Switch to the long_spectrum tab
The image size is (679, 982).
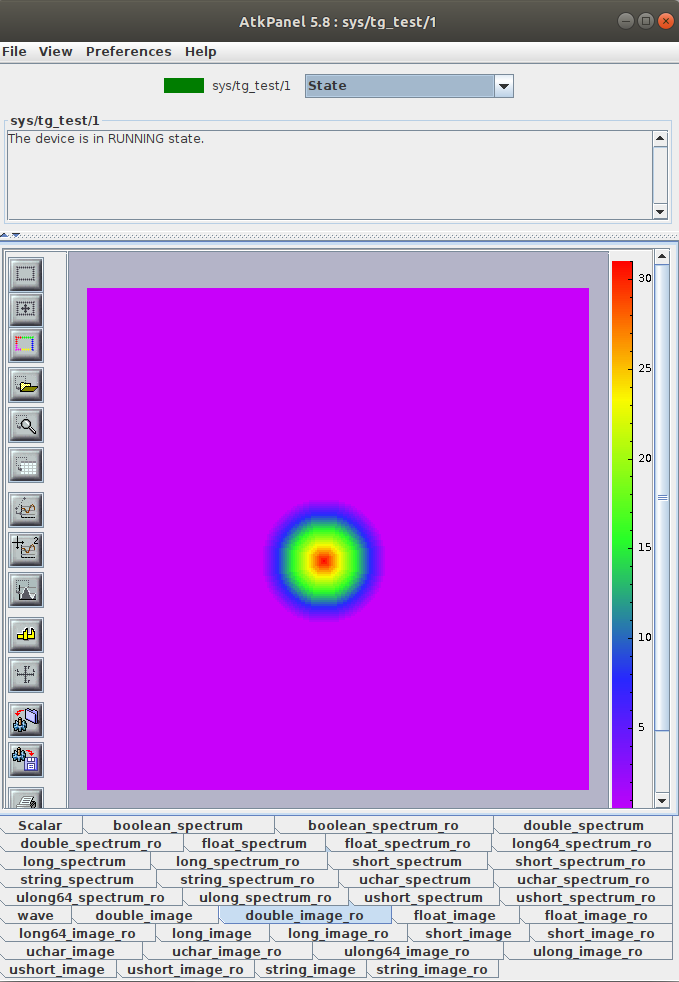point(75,862)
